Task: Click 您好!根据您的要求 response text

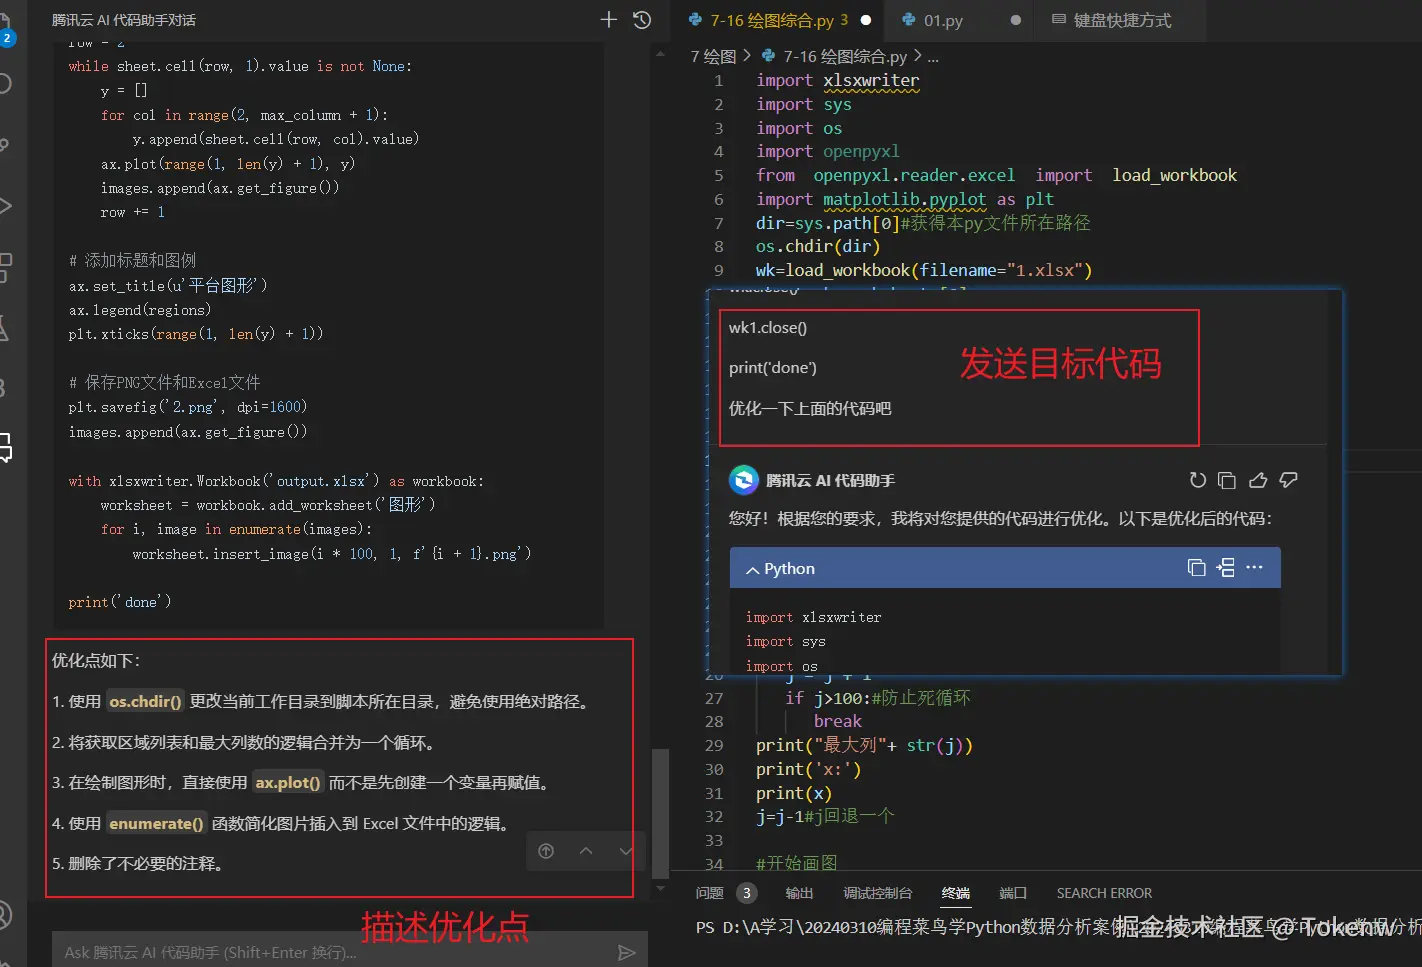Action: click(x=1000, y=518)
